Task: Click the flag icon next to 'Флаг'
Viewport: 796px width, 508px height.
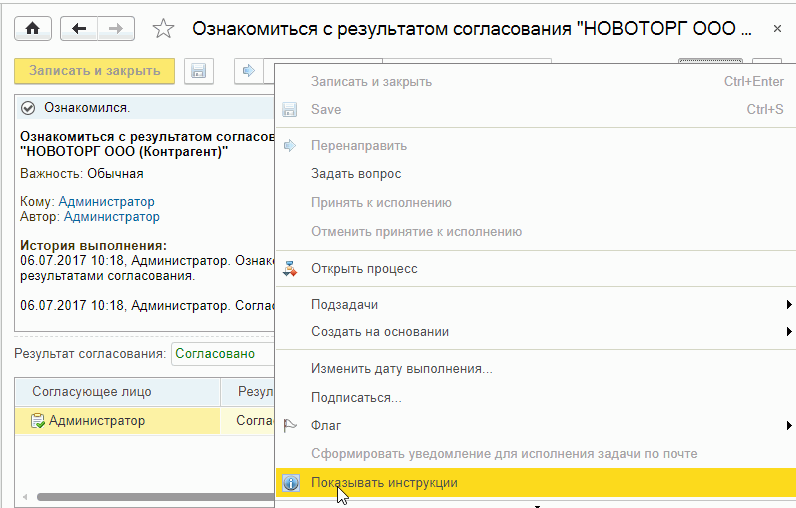Action: [290, 425]
